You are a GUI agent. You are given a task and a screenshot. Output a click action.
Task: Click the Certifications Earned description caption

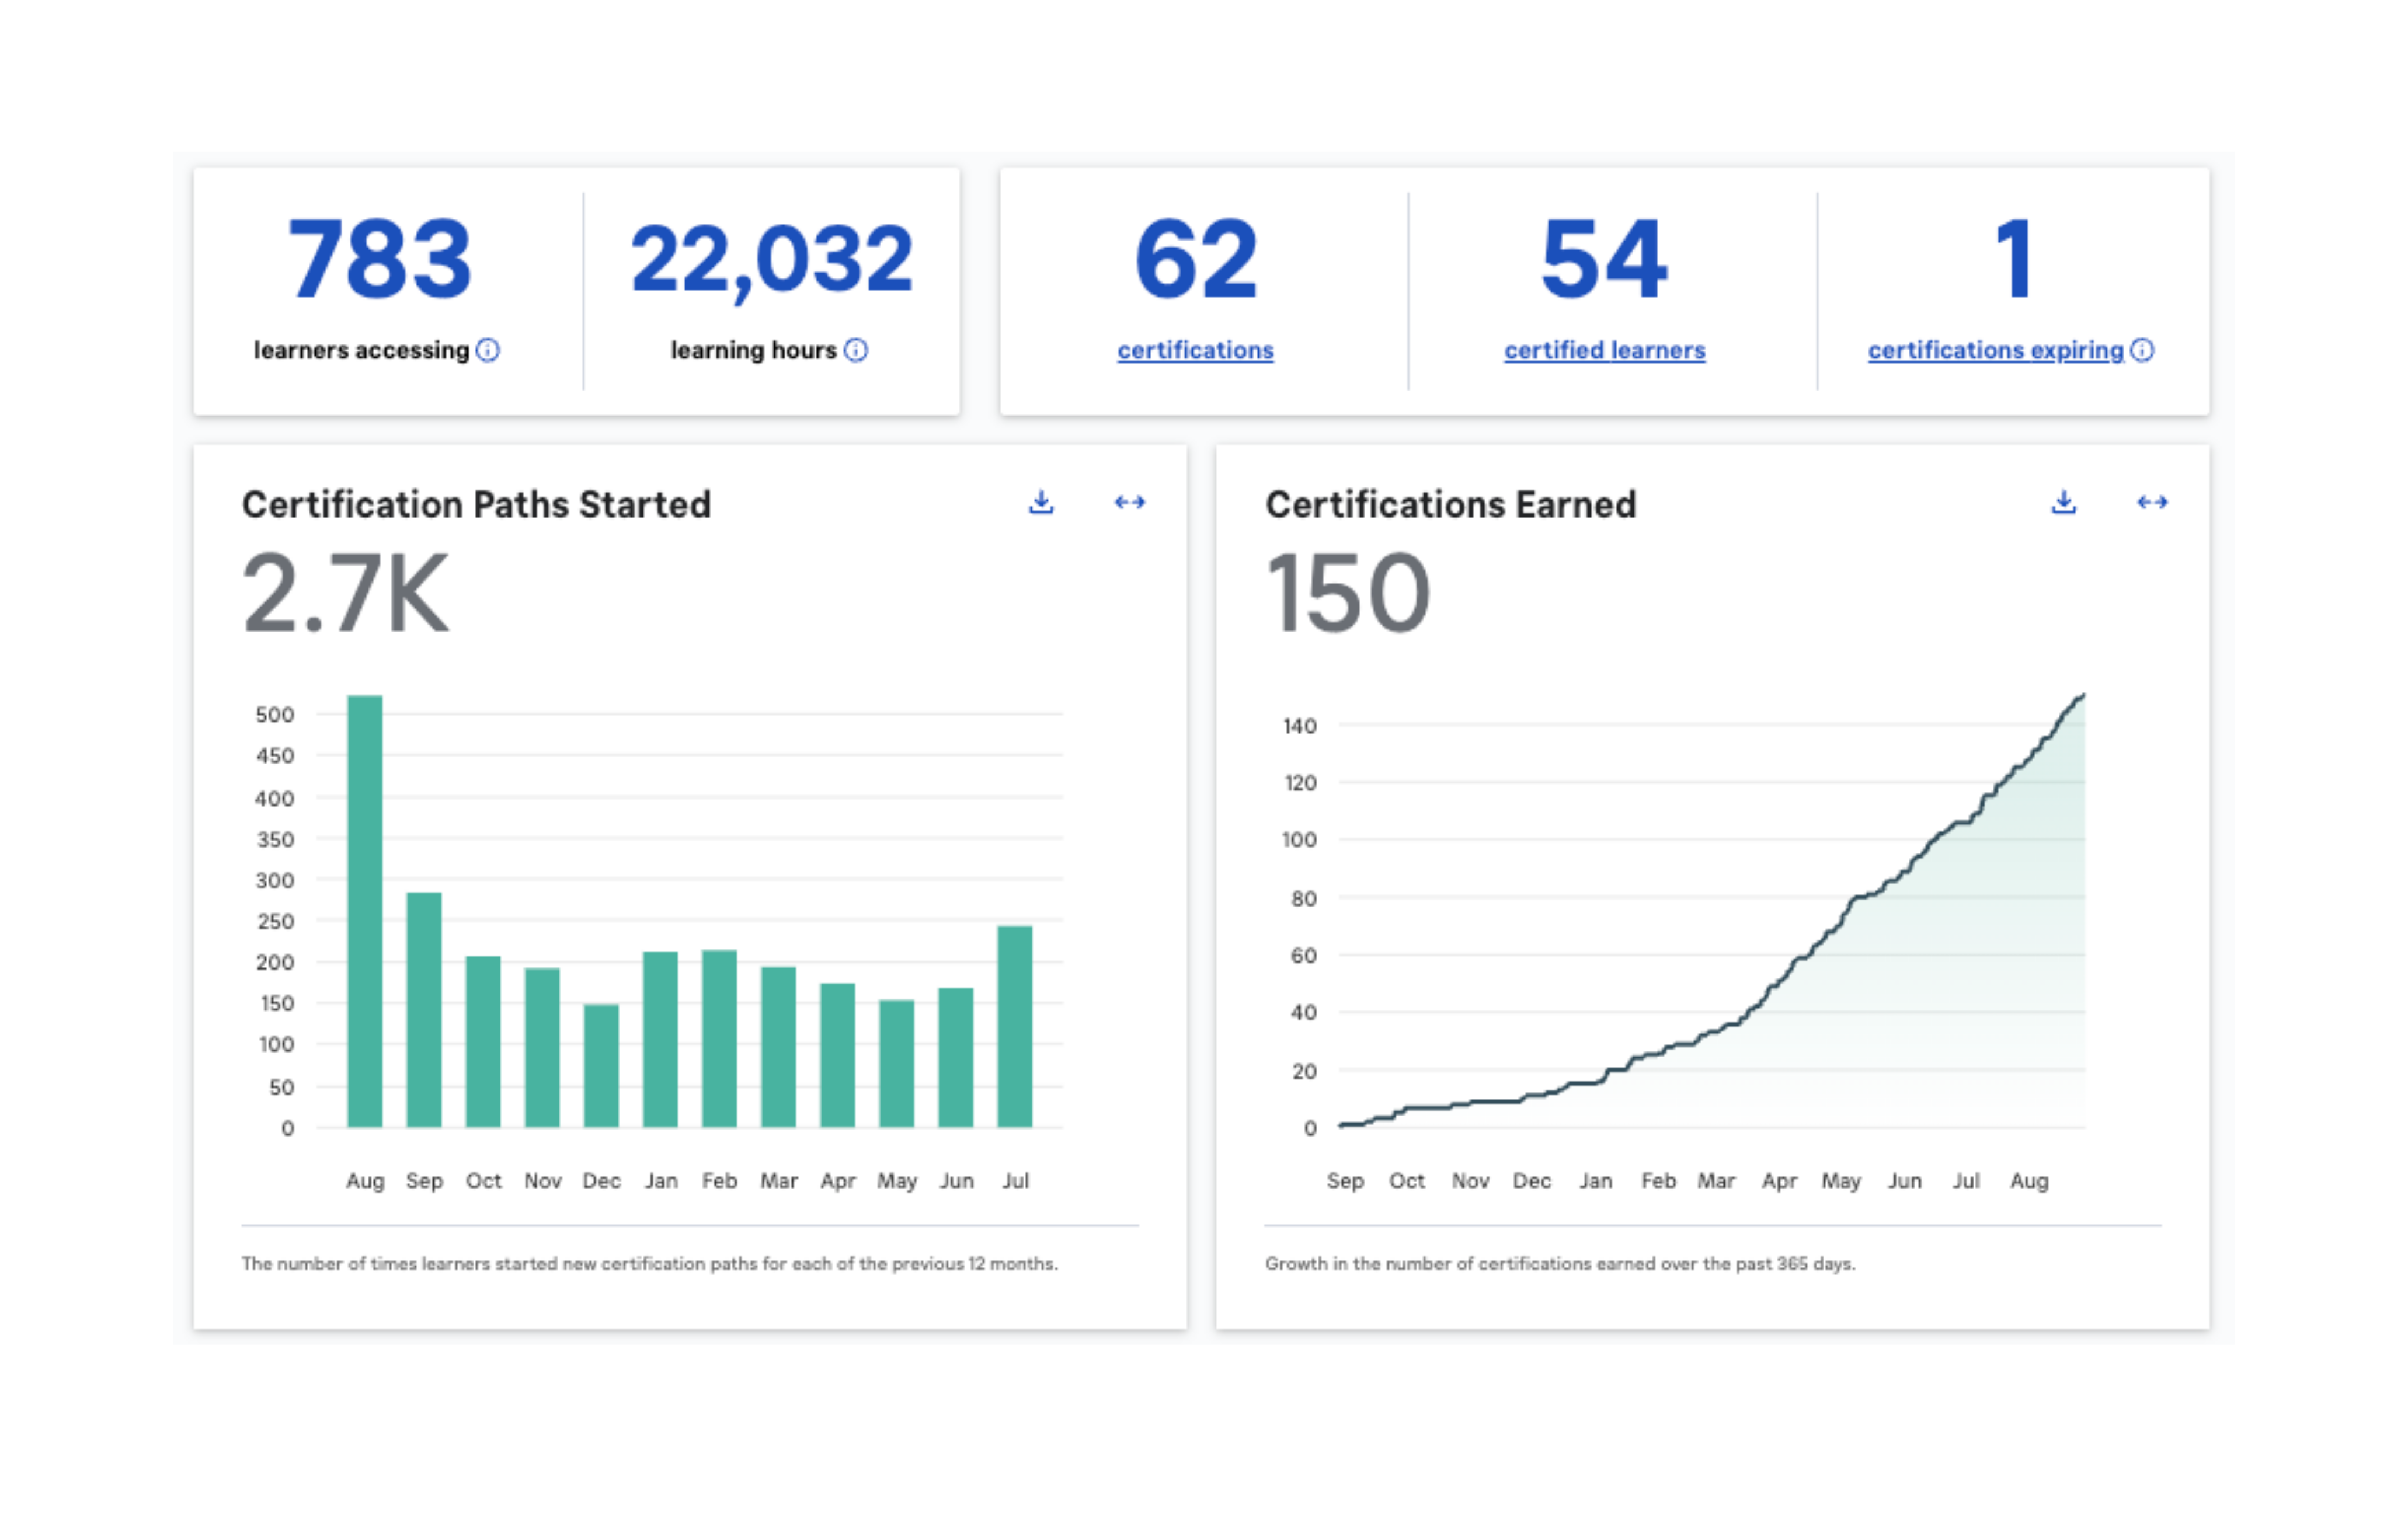pos(1560,1264)
